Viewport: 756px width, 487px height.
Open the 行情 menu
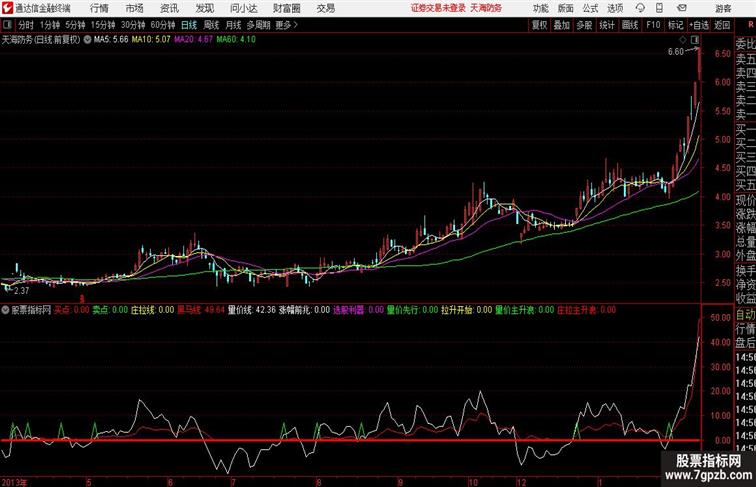point(99,8)
